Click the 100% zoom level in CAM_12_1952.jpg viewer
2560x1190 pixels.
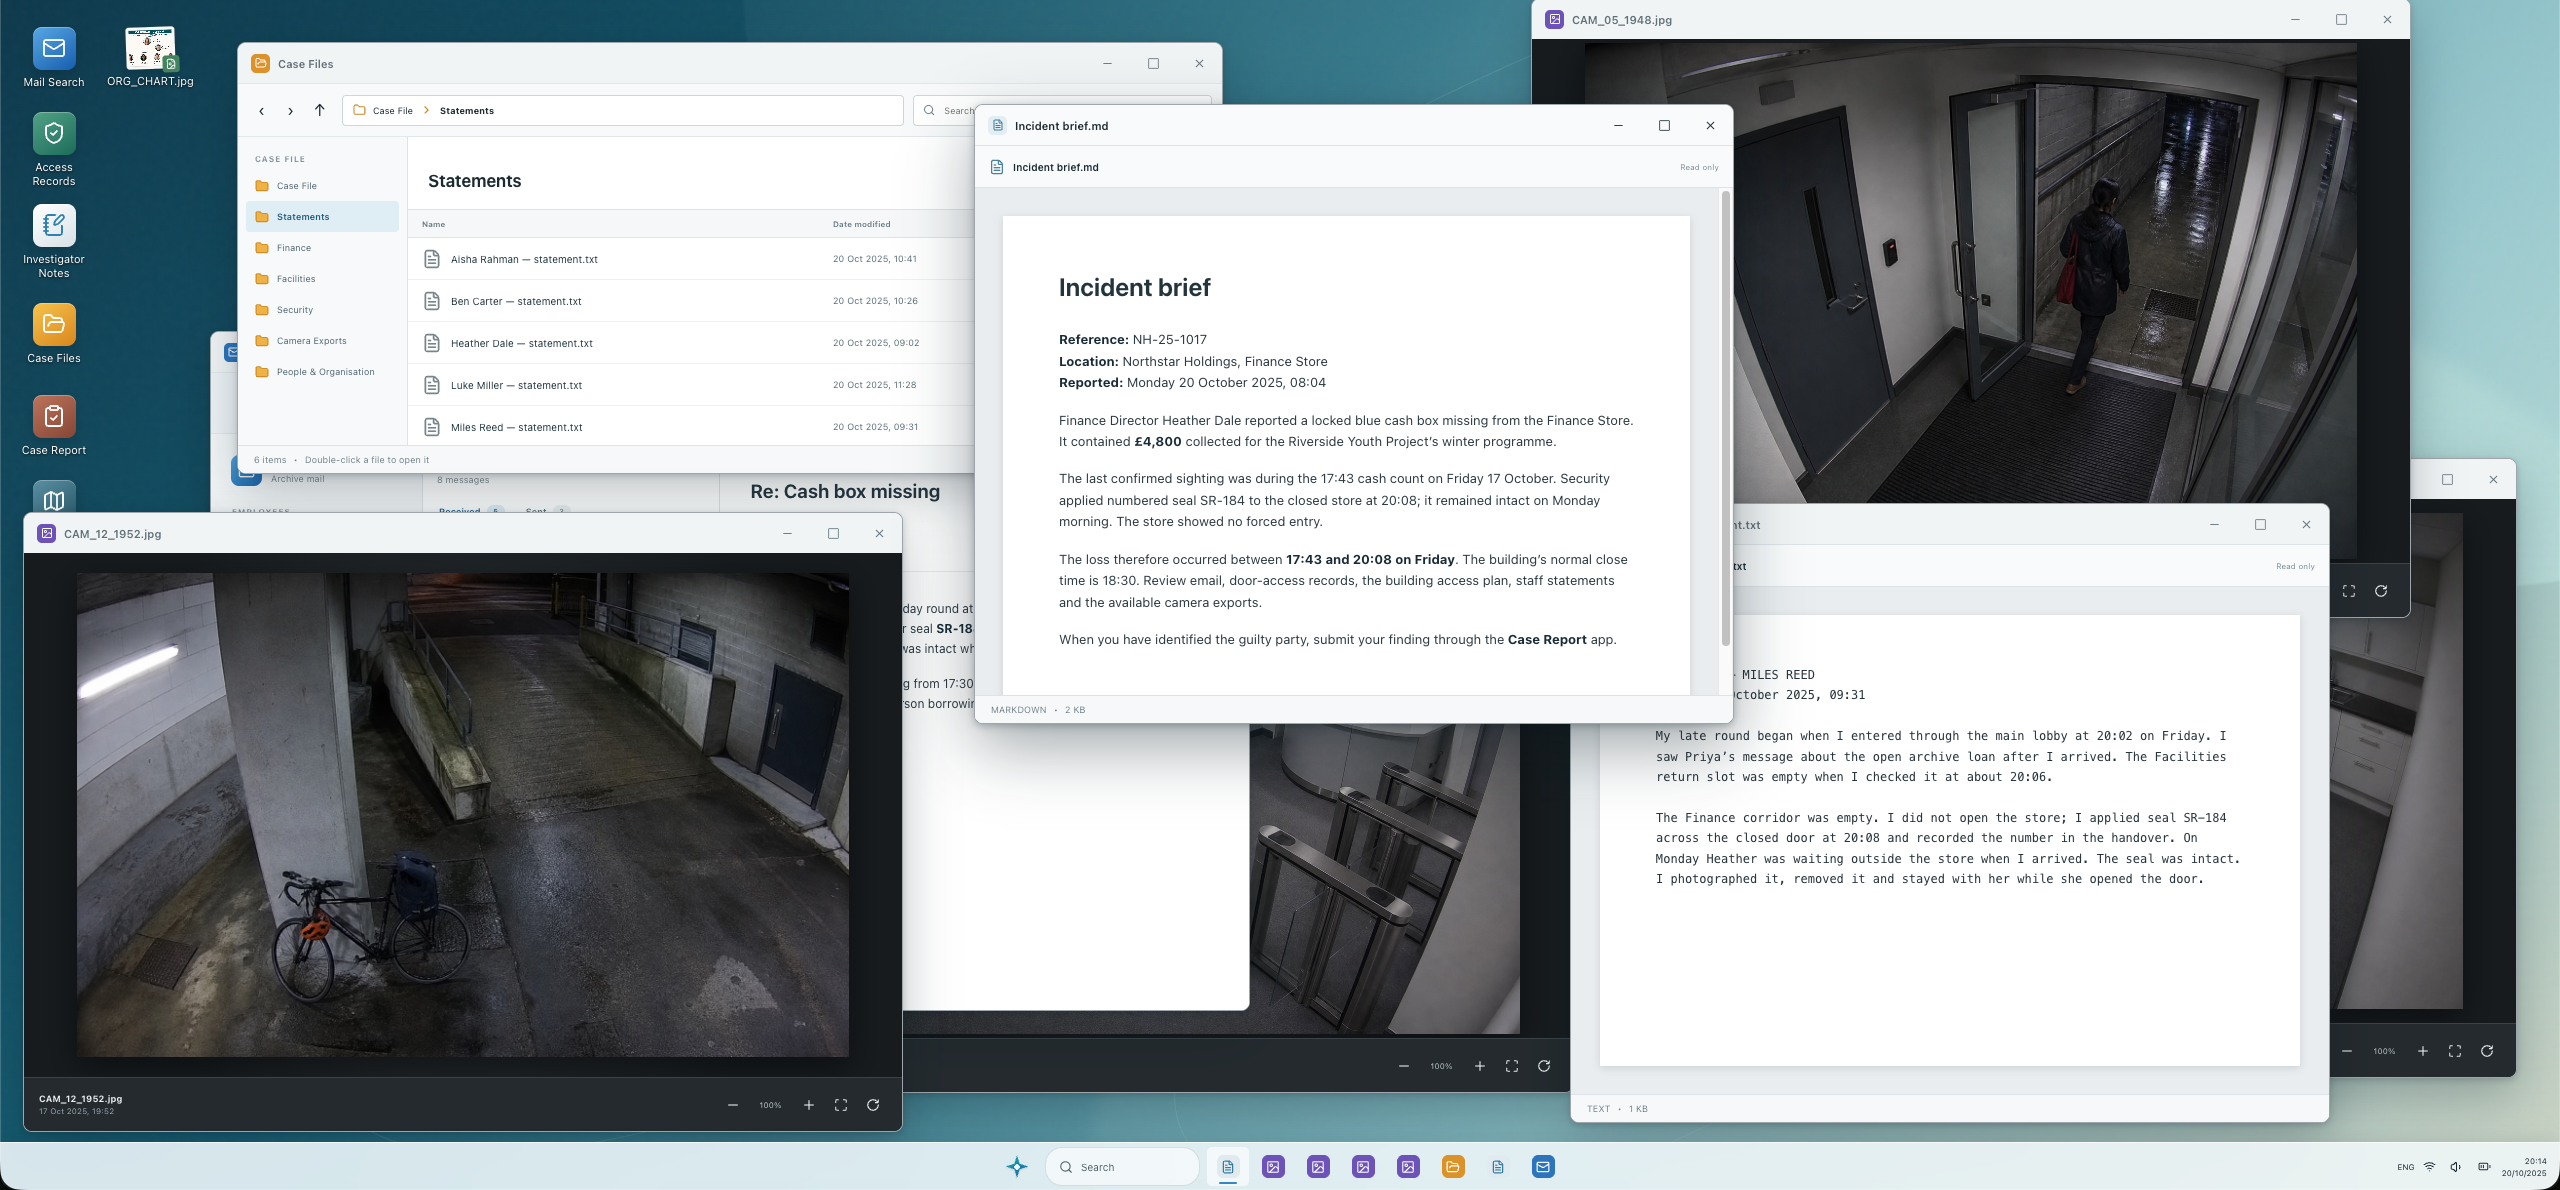pyautogui.click(x=770, y=1105)
